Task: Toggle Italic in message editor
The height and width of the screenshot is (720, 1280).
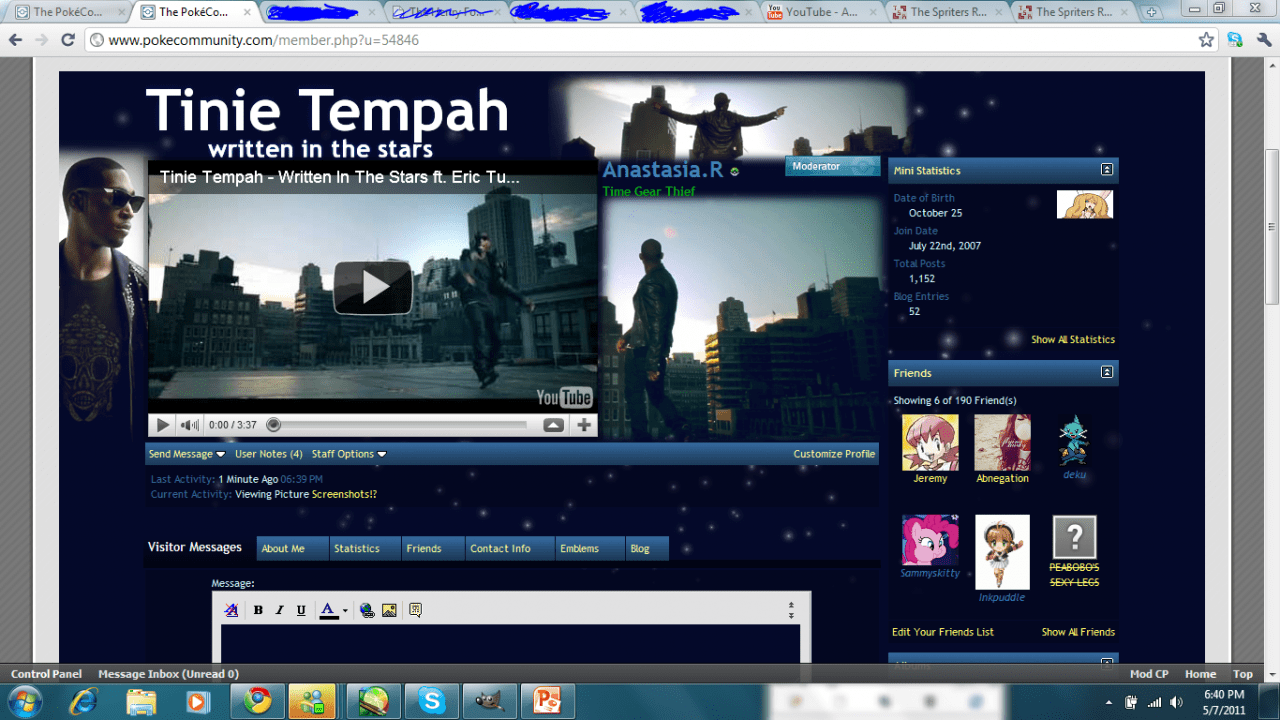Action: (x=279, y=610)
